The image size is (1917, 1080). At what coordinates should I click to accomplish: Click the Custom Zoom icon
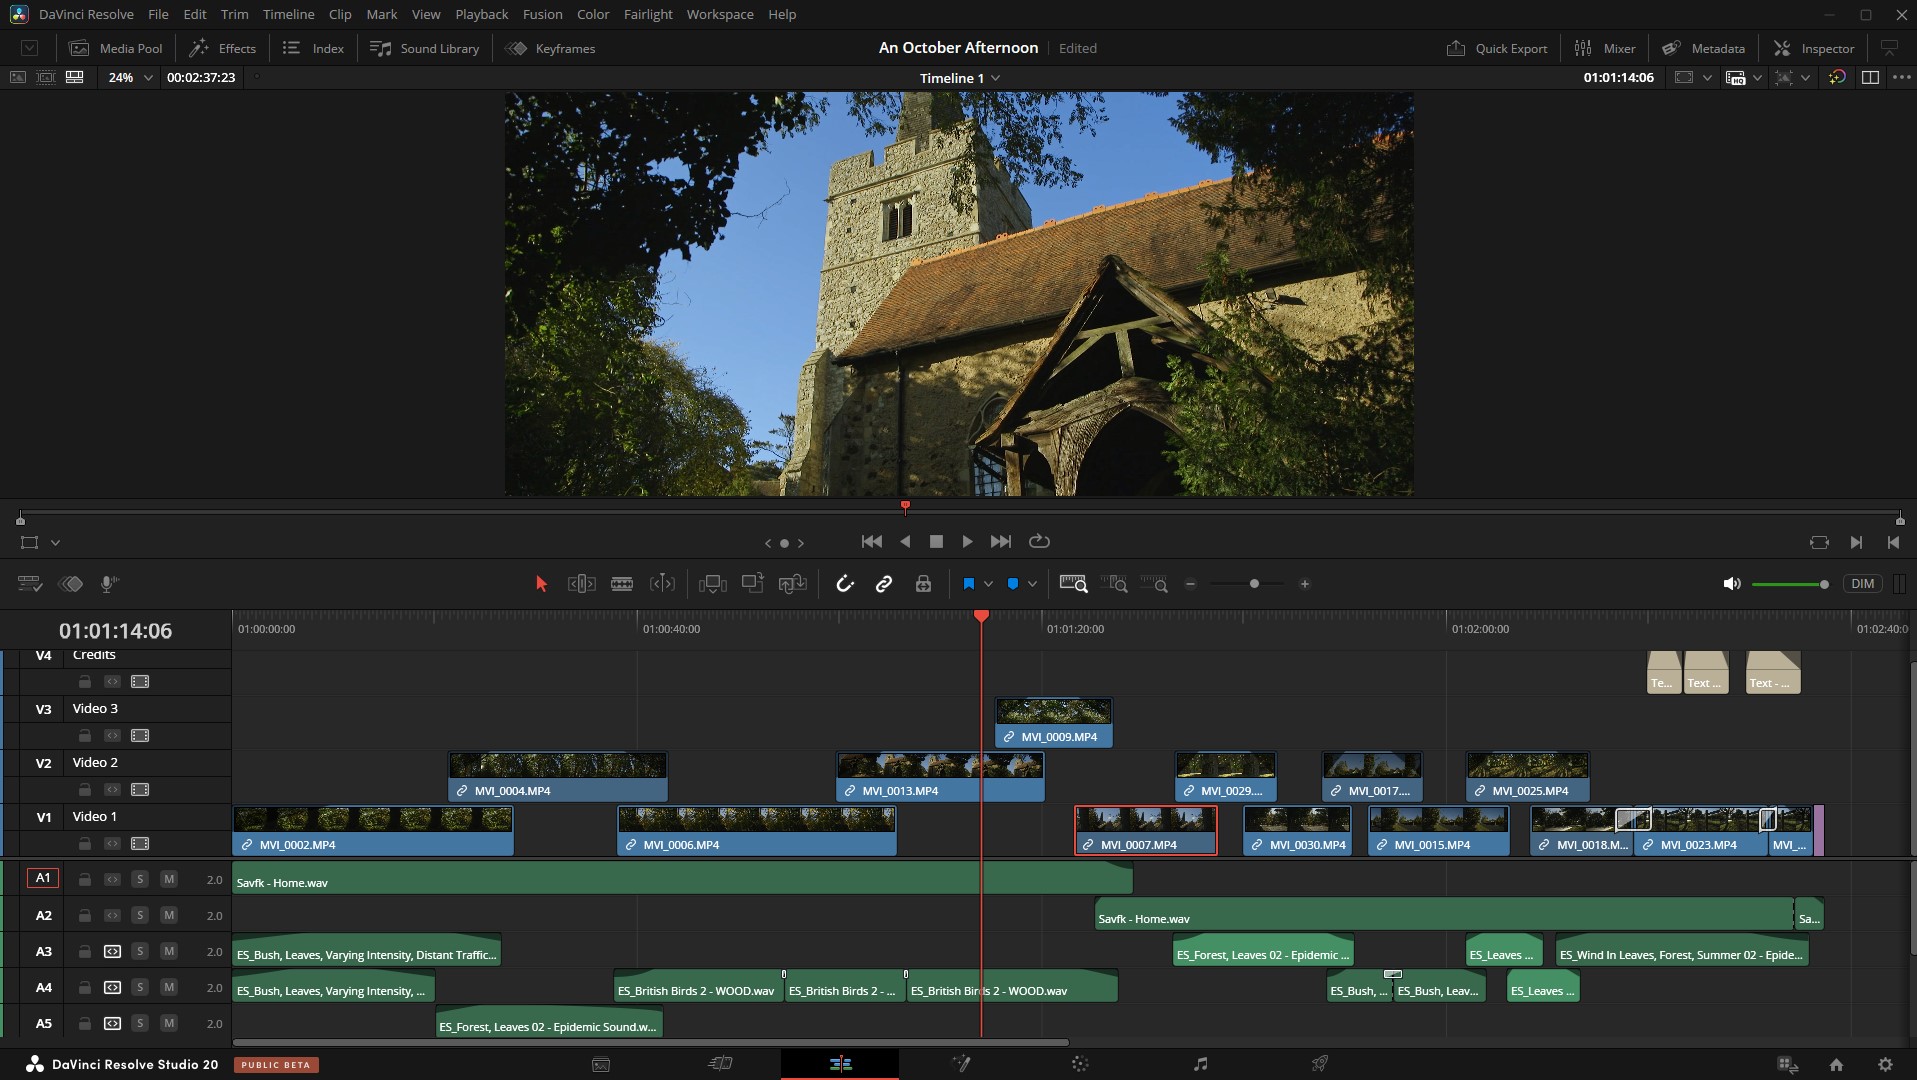(1154, 584)
